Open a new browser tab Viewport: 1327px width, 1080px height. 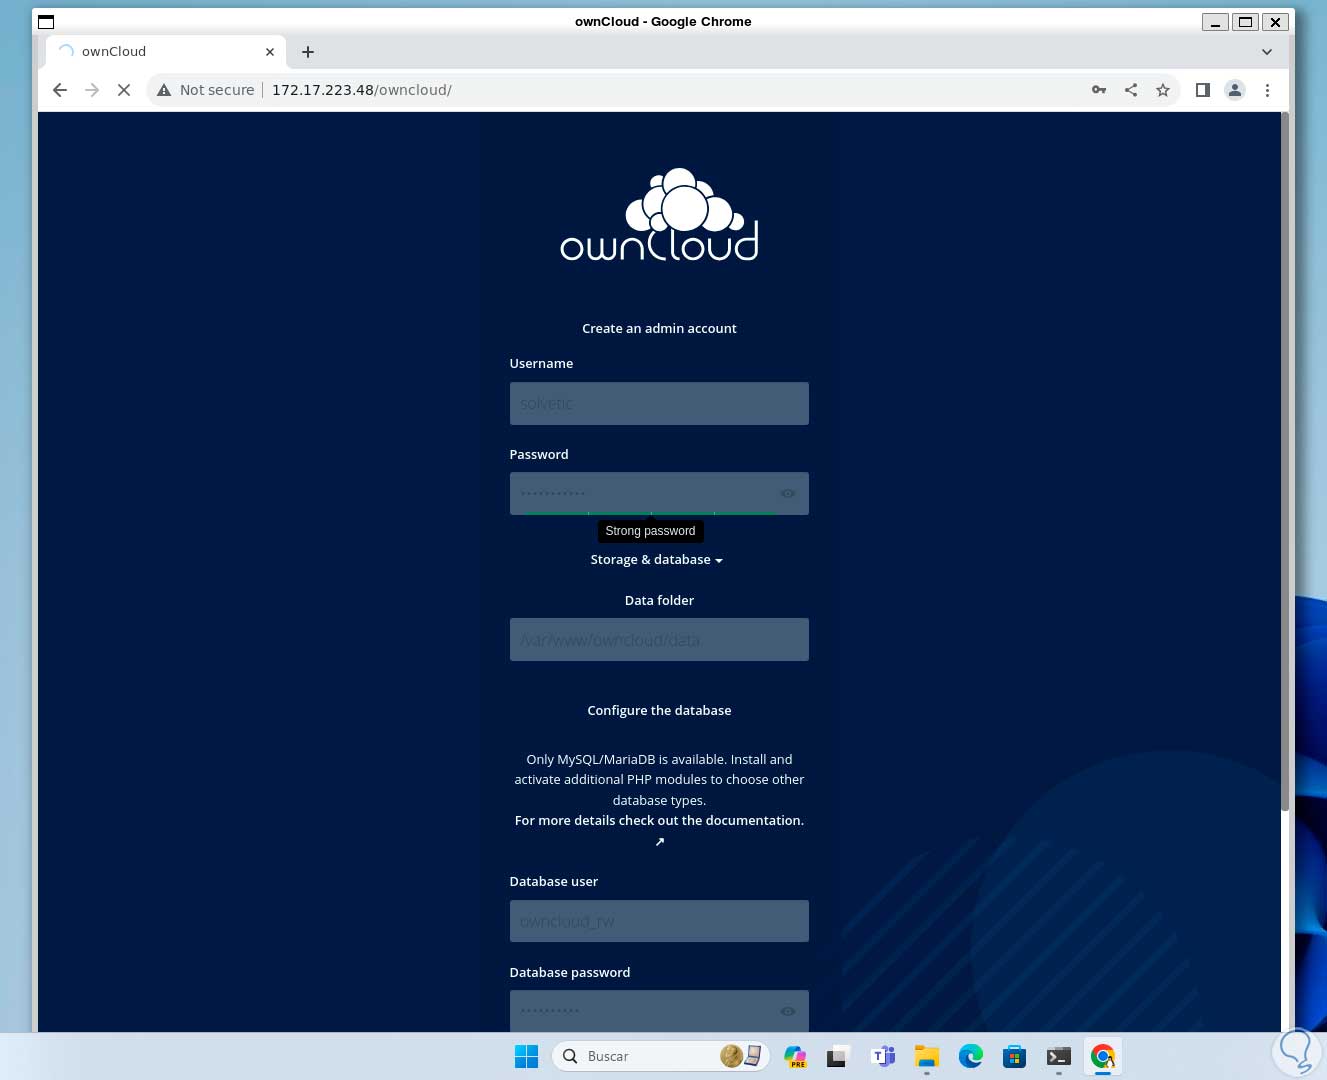(x=308, y=52)
